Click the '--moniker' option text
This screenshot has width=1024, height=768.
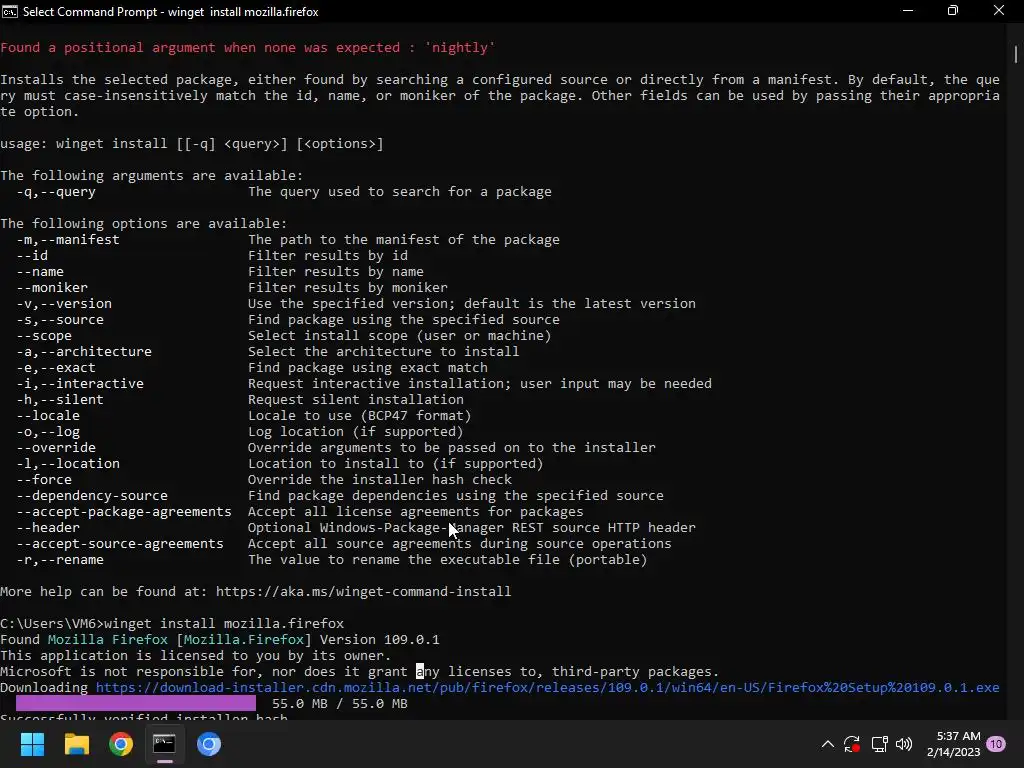click(52, 287)
